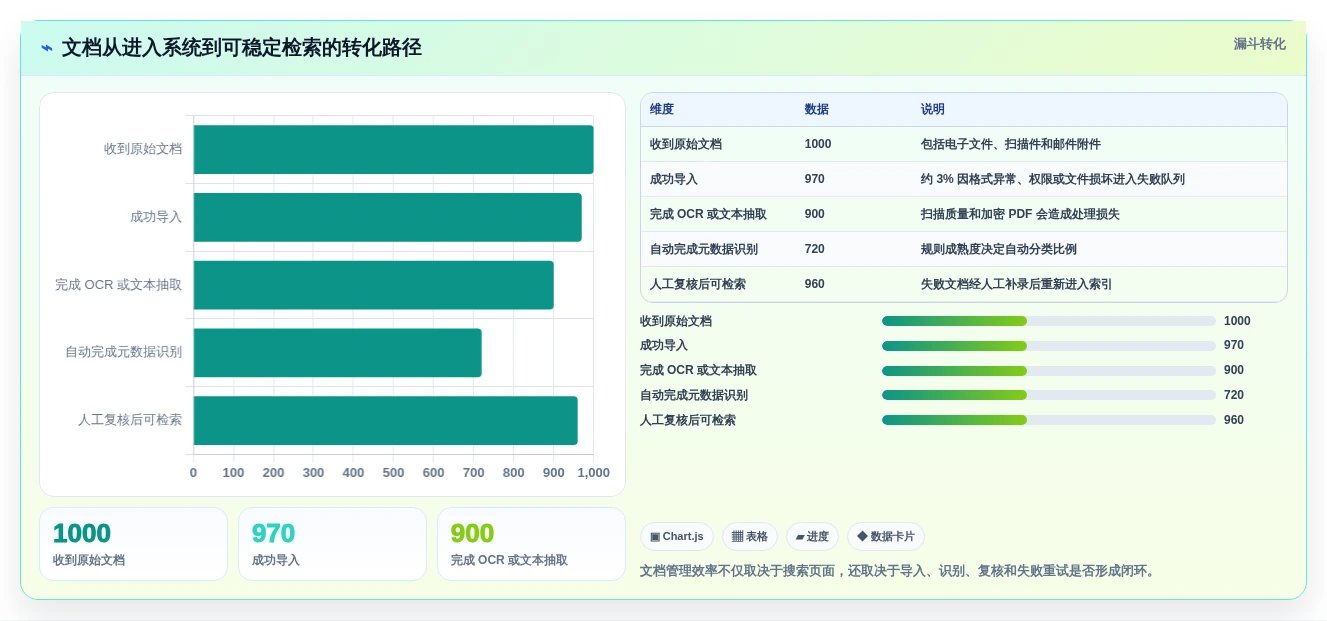Image resolution: width=1327 pixels, height=621 pixels.
Task: Click the description starting 约 3% 因格式异常
Action: (1052, 179)
